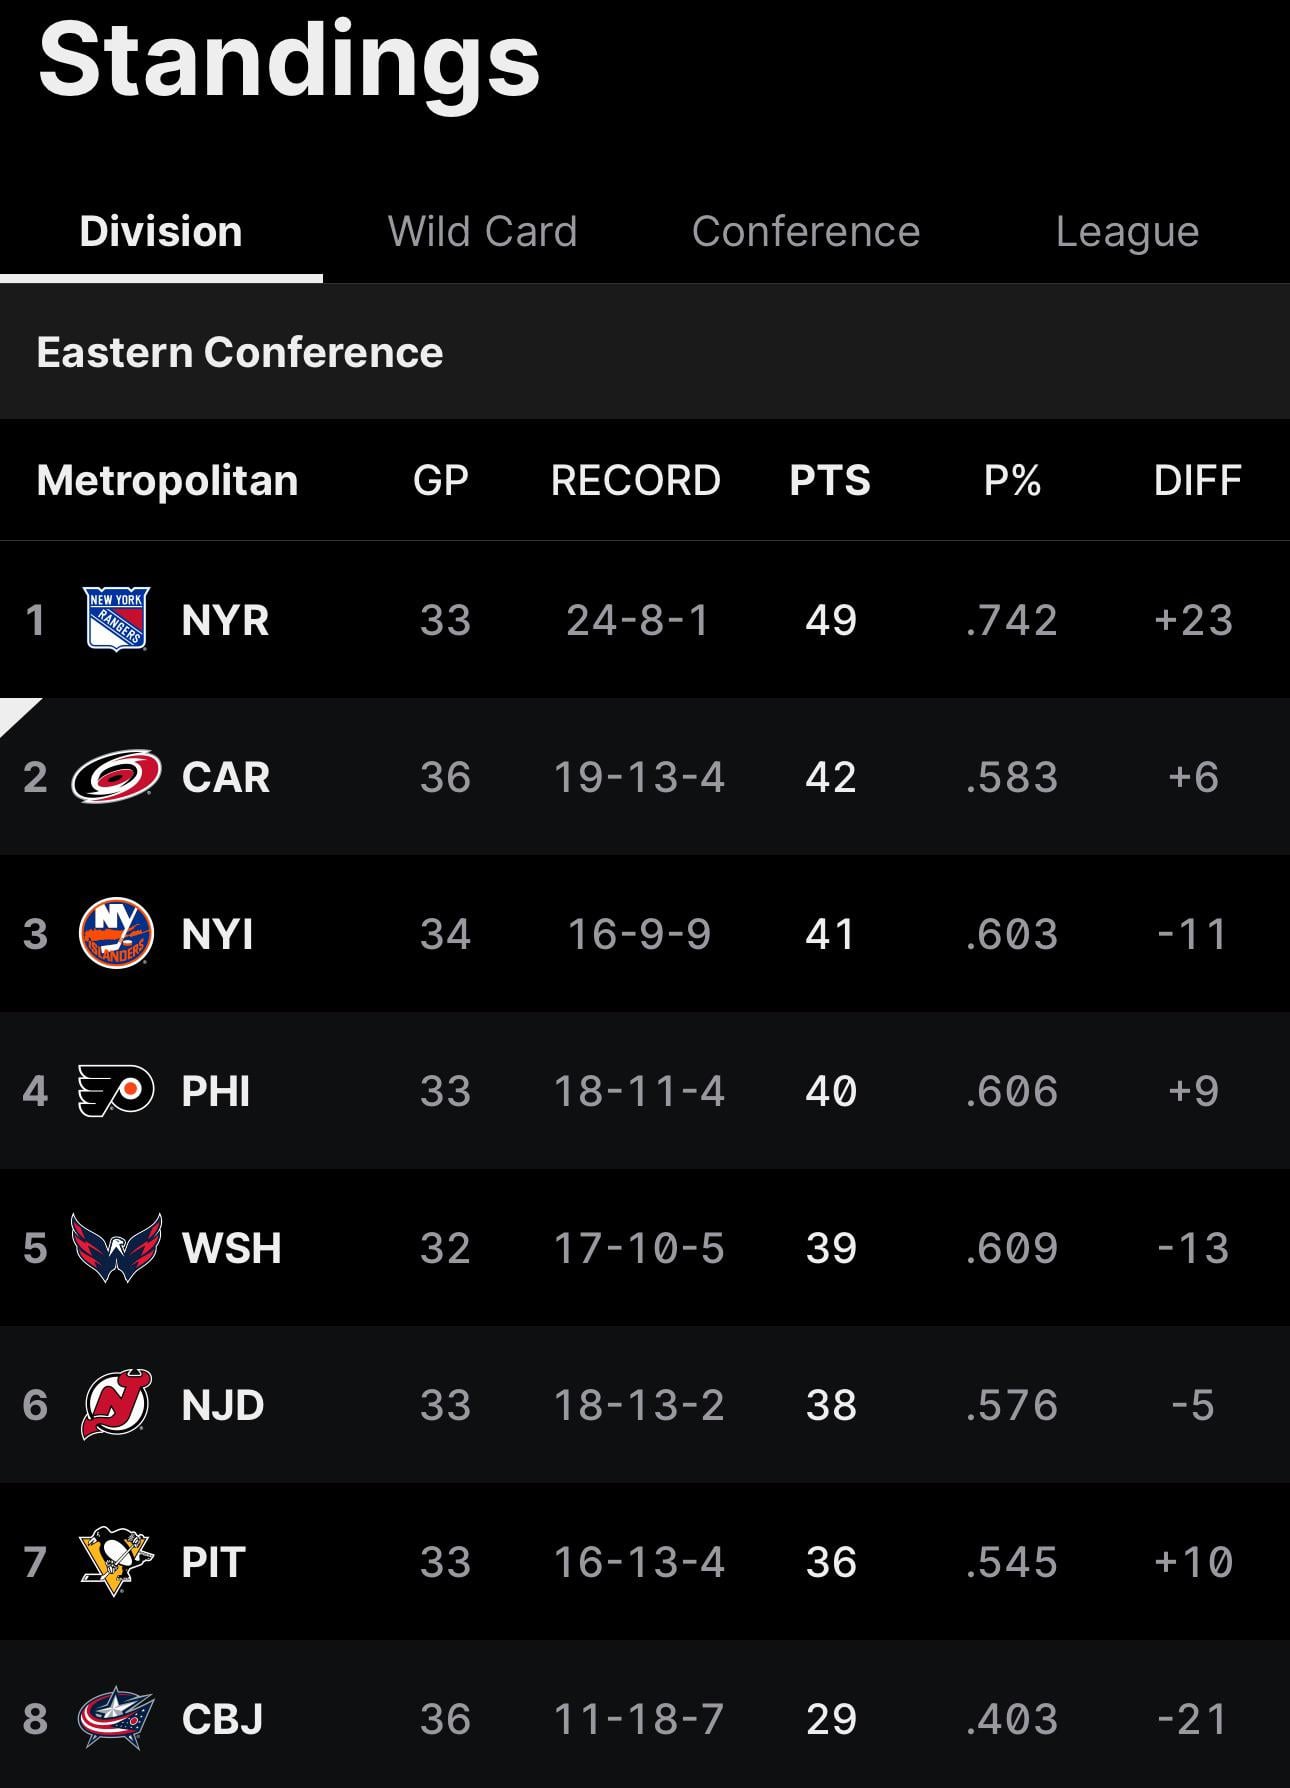Select the League tab
Image resolution: width=1290 pixels, height=1788 pixels.
point(1127,232)
